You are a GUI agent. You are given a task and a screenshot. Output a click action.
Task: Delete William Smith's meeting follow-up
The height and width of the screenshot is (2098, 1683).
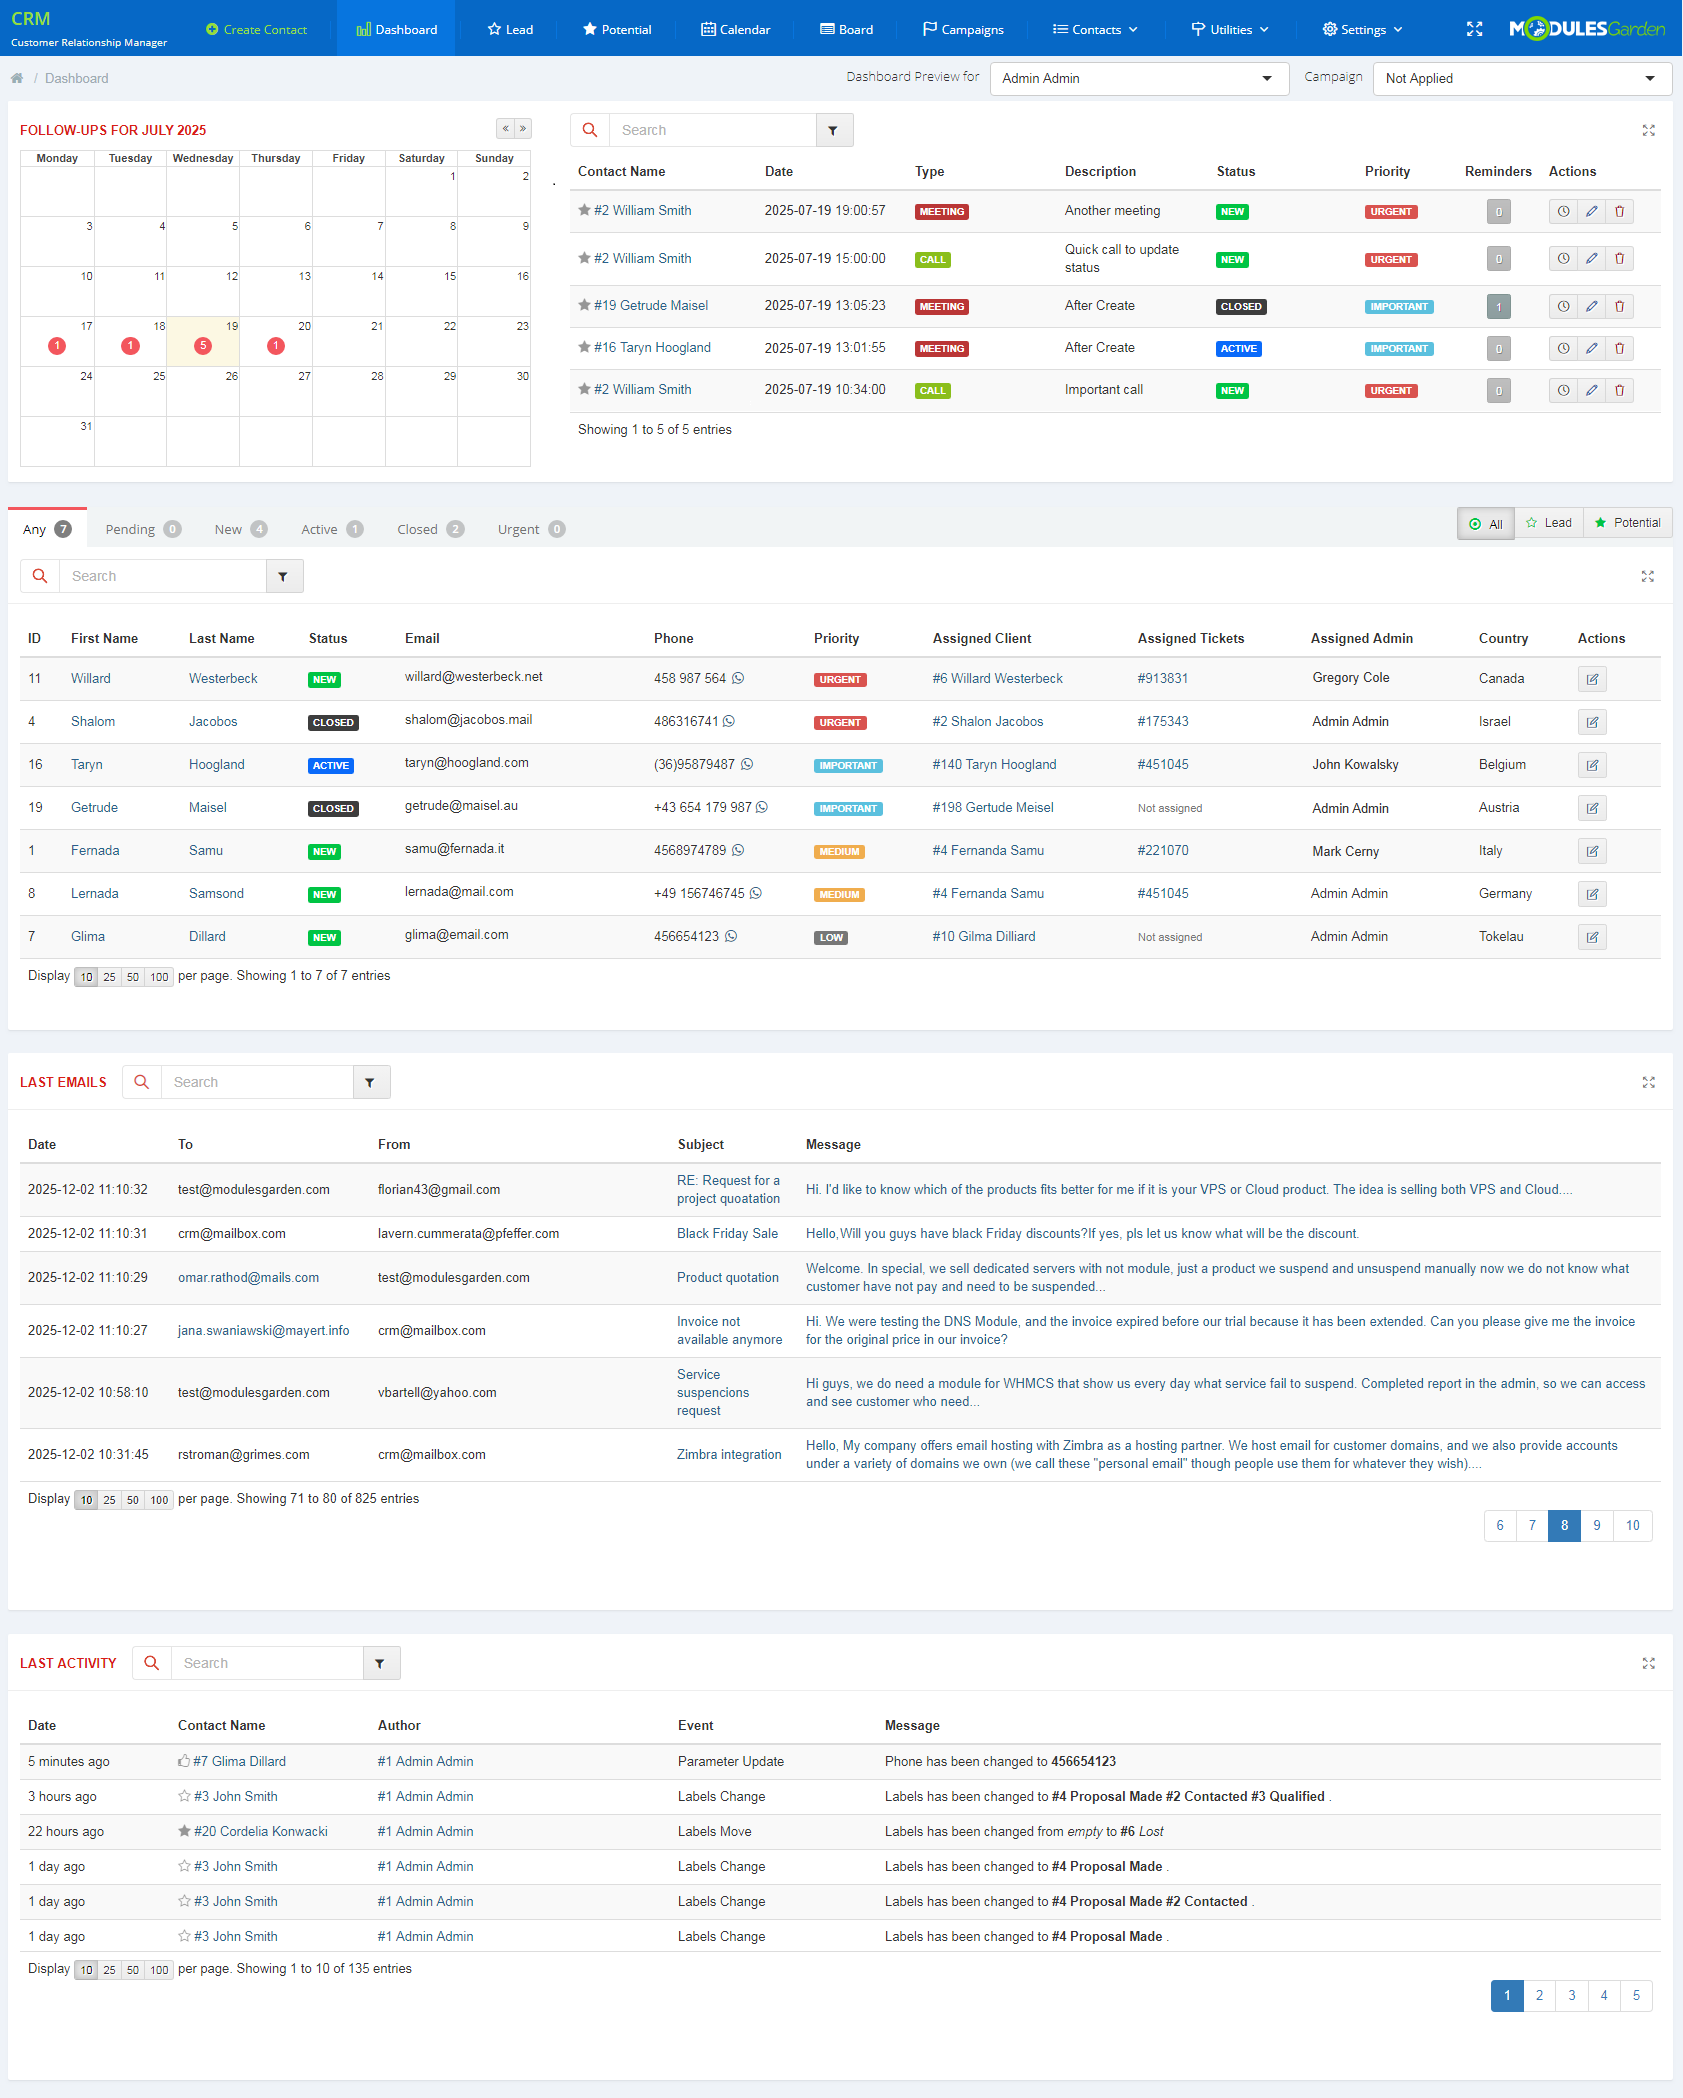pyautogui.click(x=1620, y=211)
